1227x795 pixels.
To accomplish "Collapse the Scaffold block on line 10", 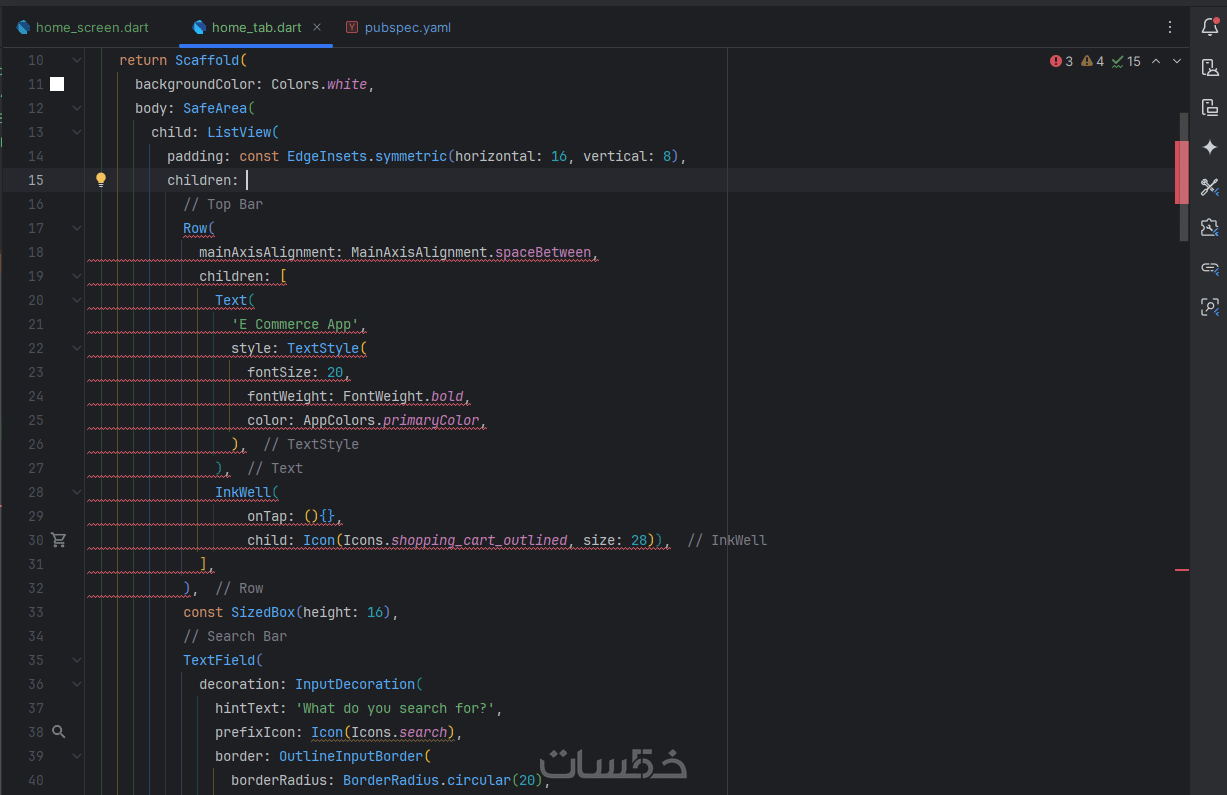I will tap(78, 60).
